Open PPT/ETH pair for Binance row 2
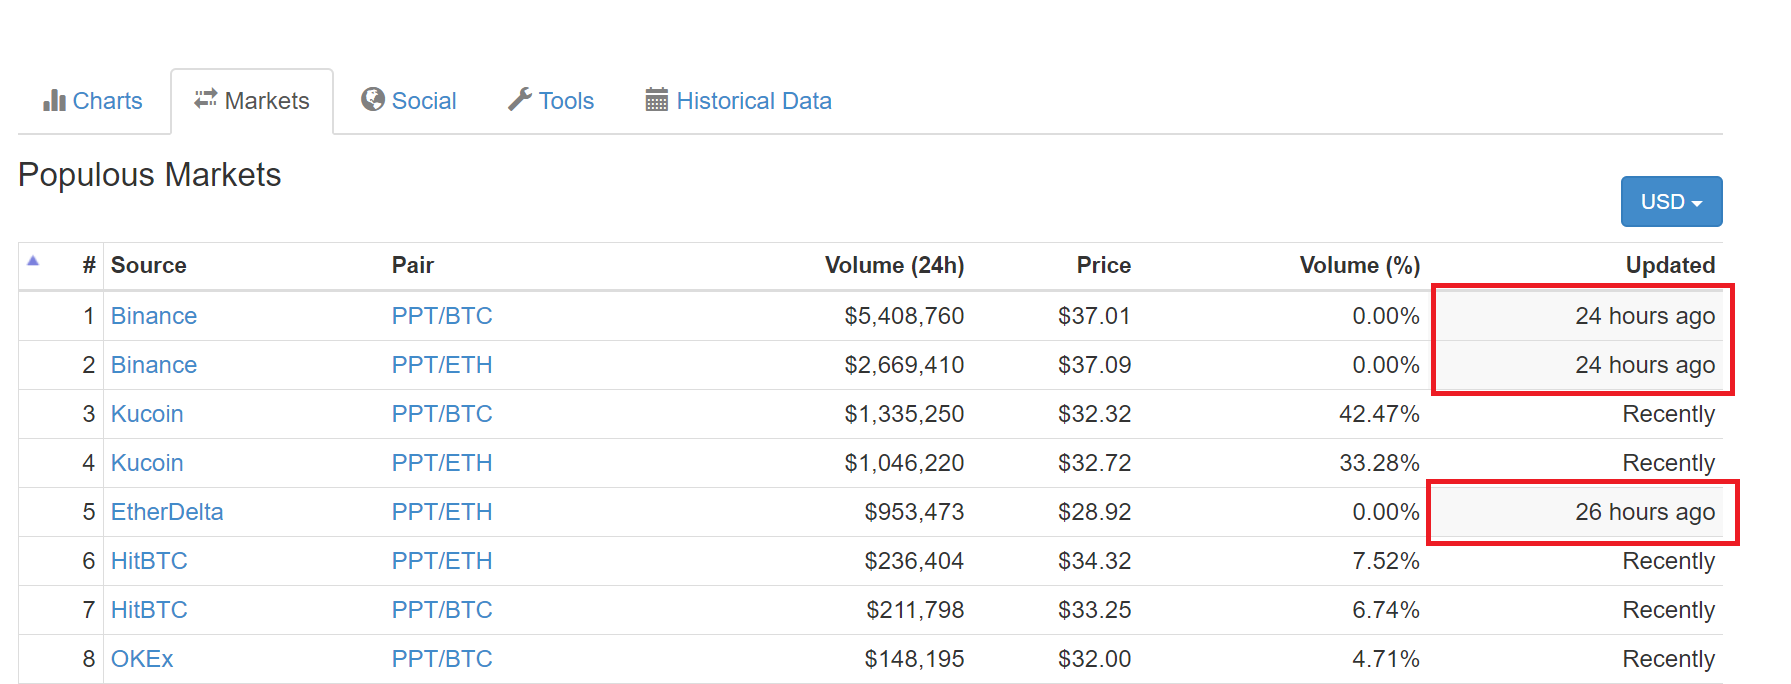Screen dimensions: 1791x684 click(x=442, y=365)
